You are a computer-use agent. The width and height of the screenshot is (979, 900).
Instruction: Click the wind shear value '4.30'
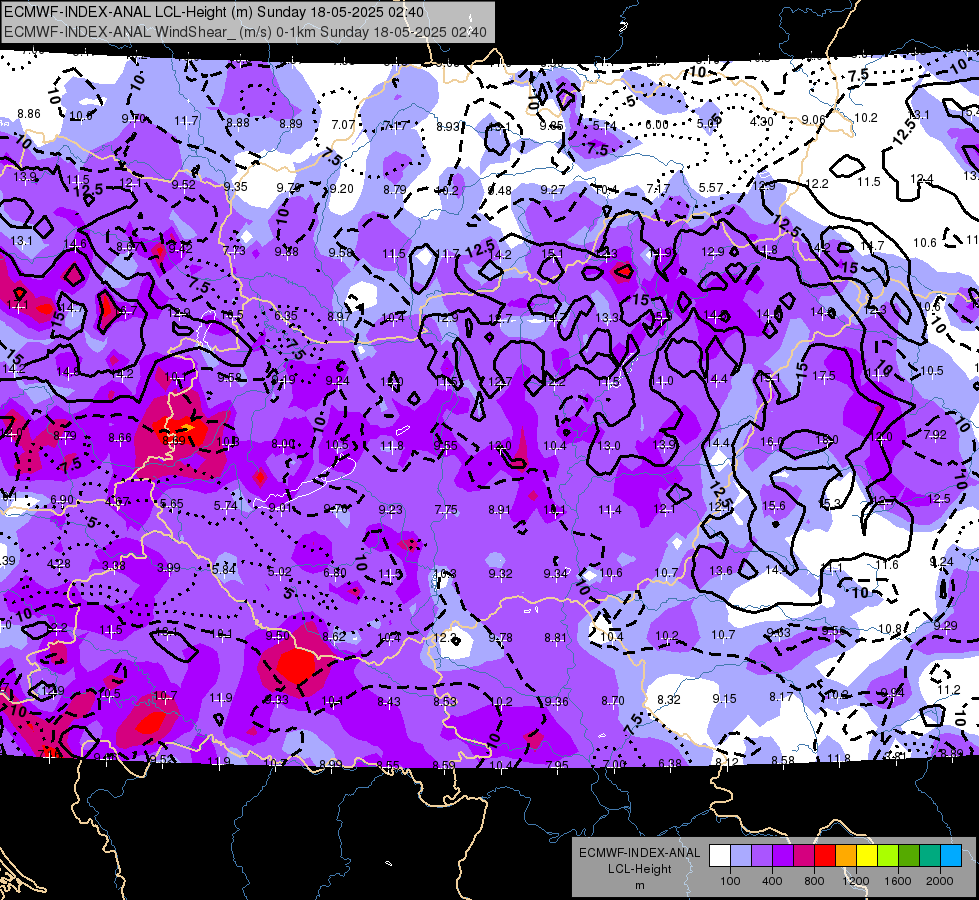point(762,122)
